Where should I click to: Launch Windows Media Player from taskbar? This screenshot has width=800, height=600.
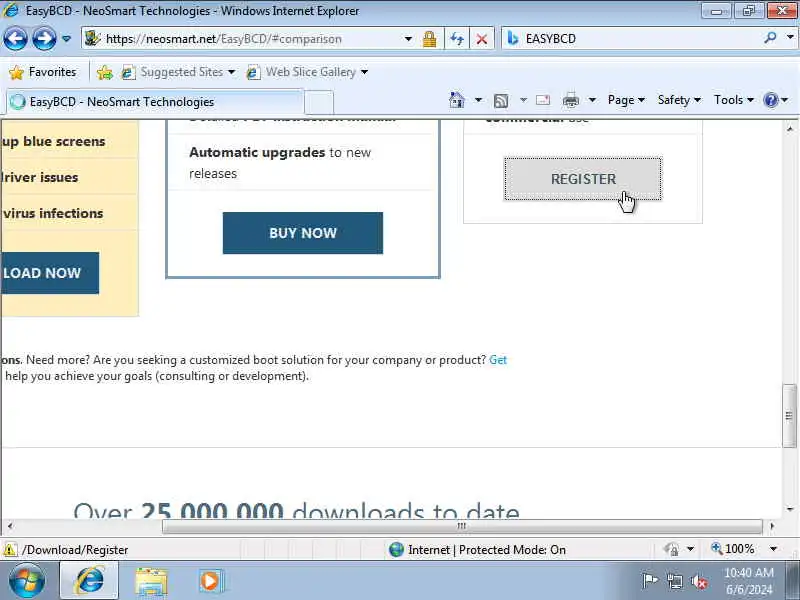210,581
